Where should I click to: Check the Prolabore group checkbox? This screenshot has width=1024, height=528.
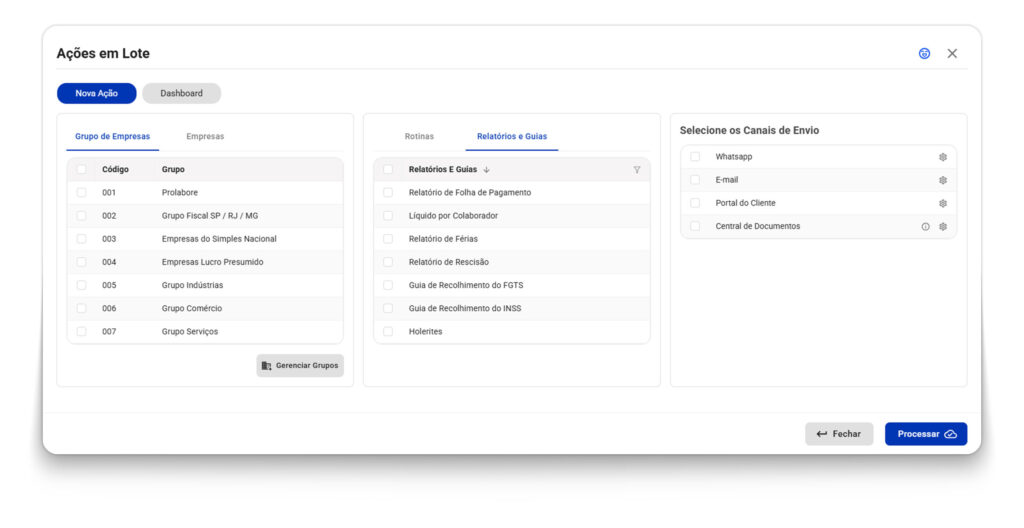(x=81, y=192)
